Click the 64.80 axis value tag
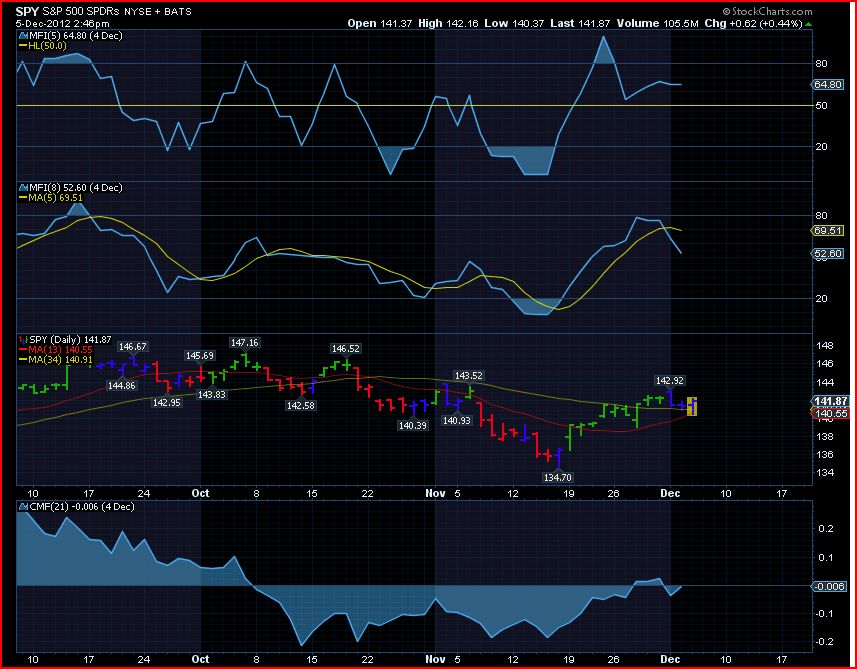 828,85
